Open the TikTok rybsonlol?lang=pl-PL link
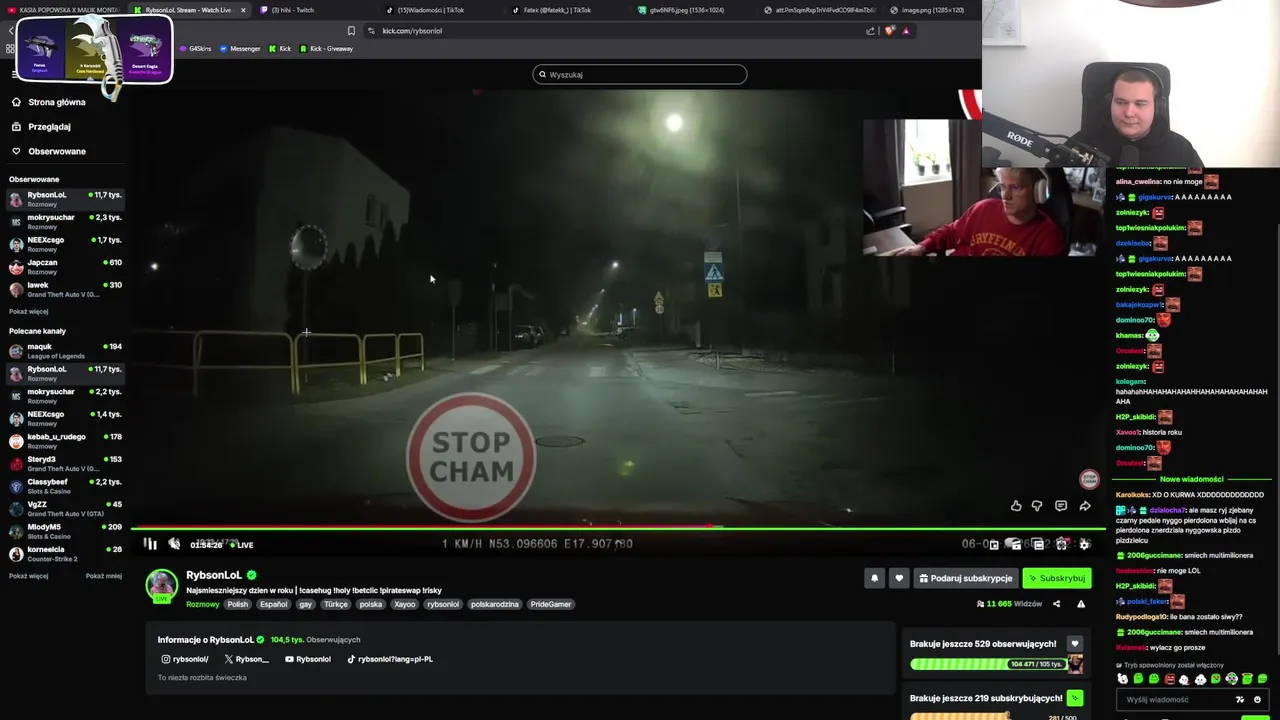 click(390, 659)
